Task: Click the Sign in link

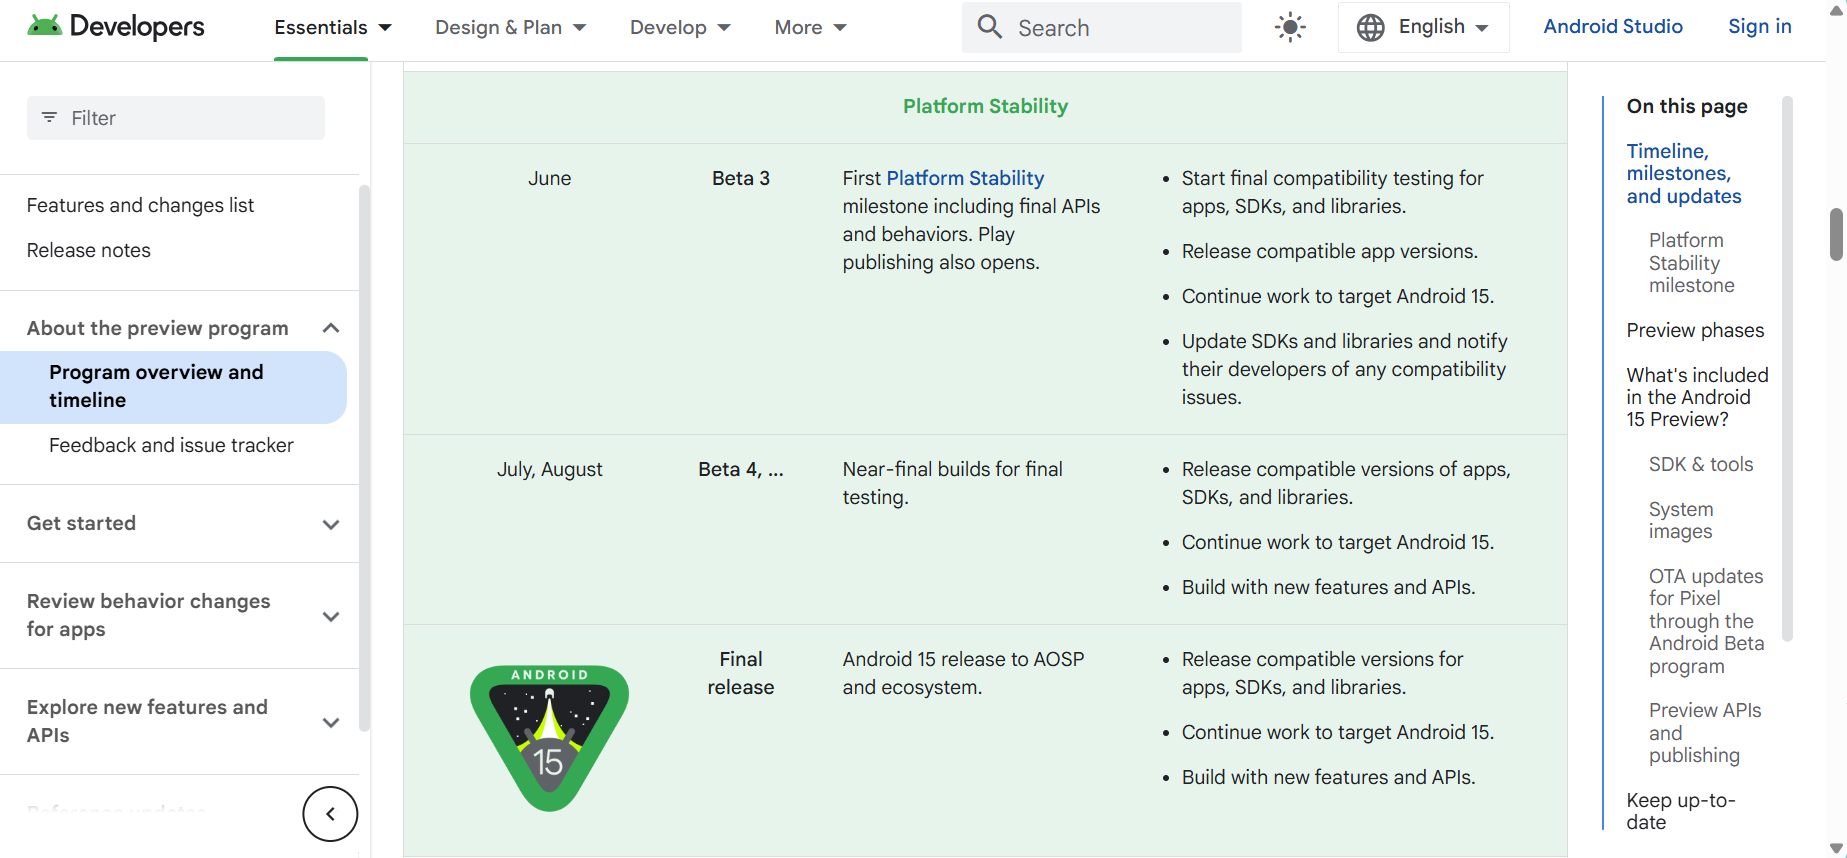Action: click(x=1759, y=27)
